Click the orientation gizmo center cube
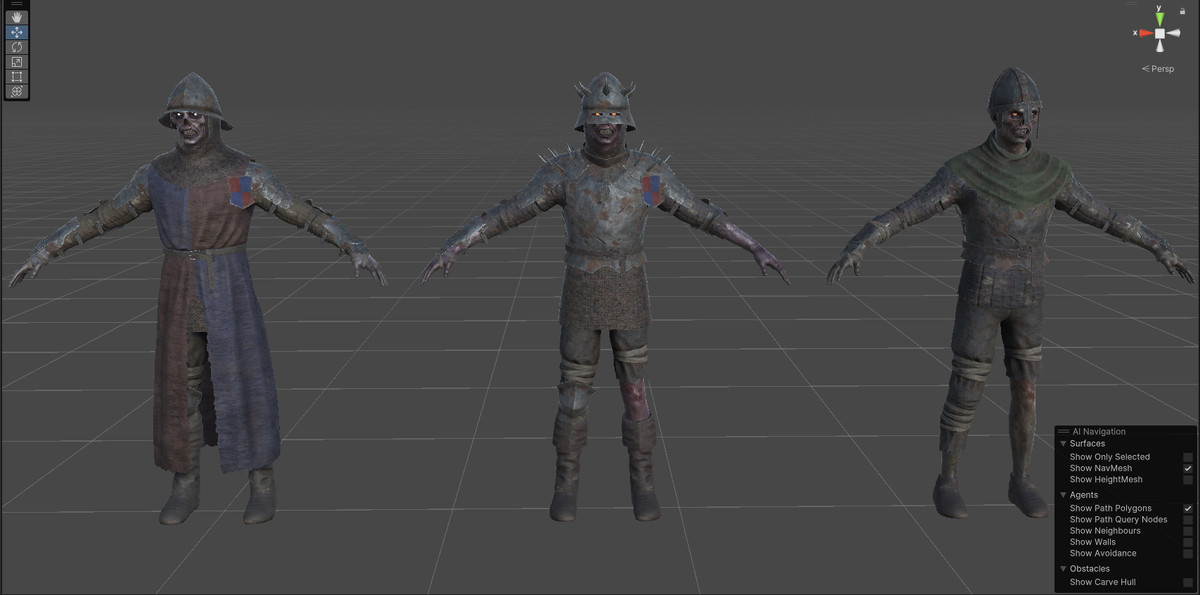The width and height of the screenshot is (1200, 595). 1160,33
